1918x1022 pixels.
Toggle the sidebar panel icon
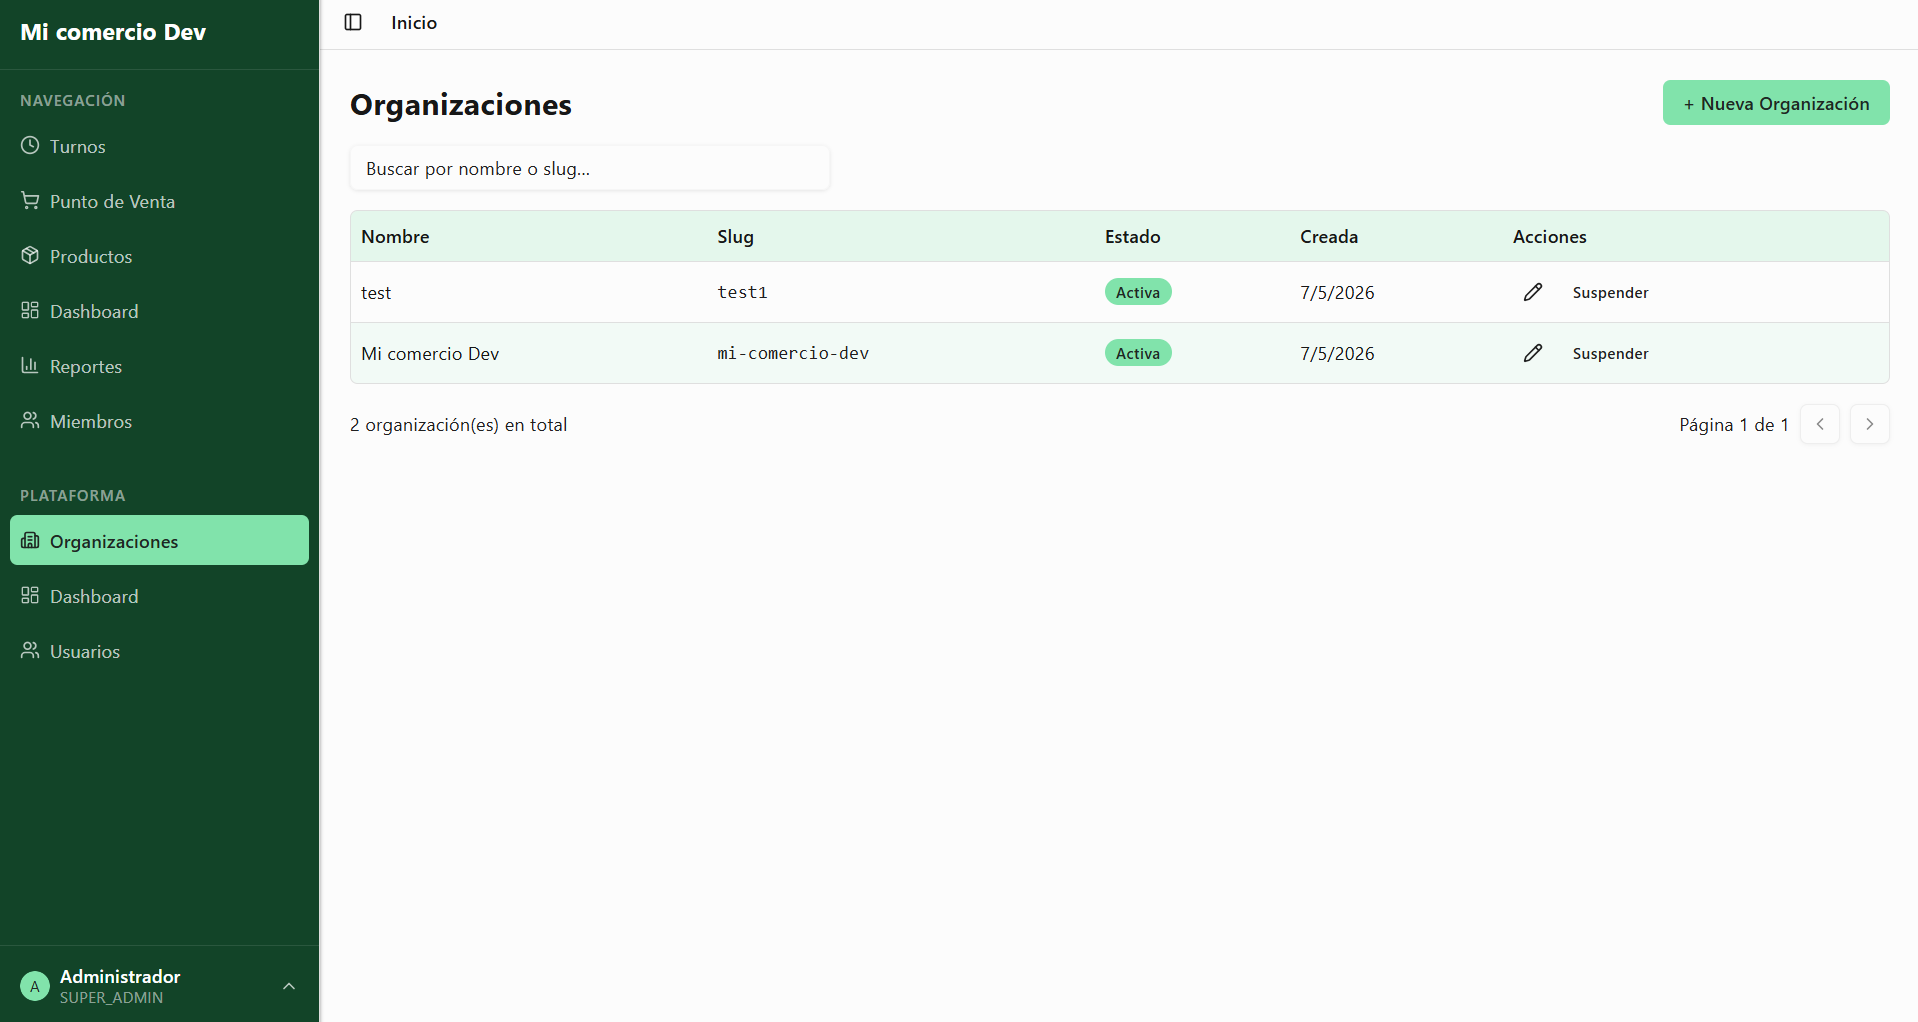click(353, 22)
